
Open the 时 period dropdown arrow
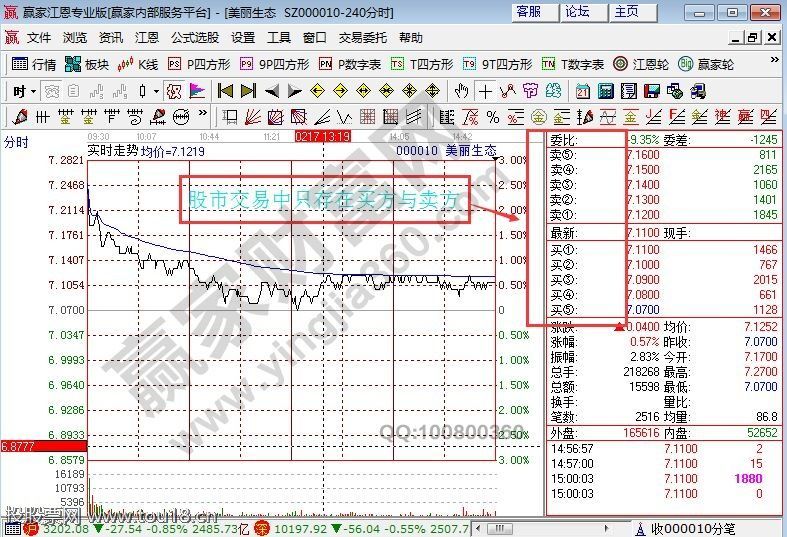pyautogui.click(x=34, y=92)
